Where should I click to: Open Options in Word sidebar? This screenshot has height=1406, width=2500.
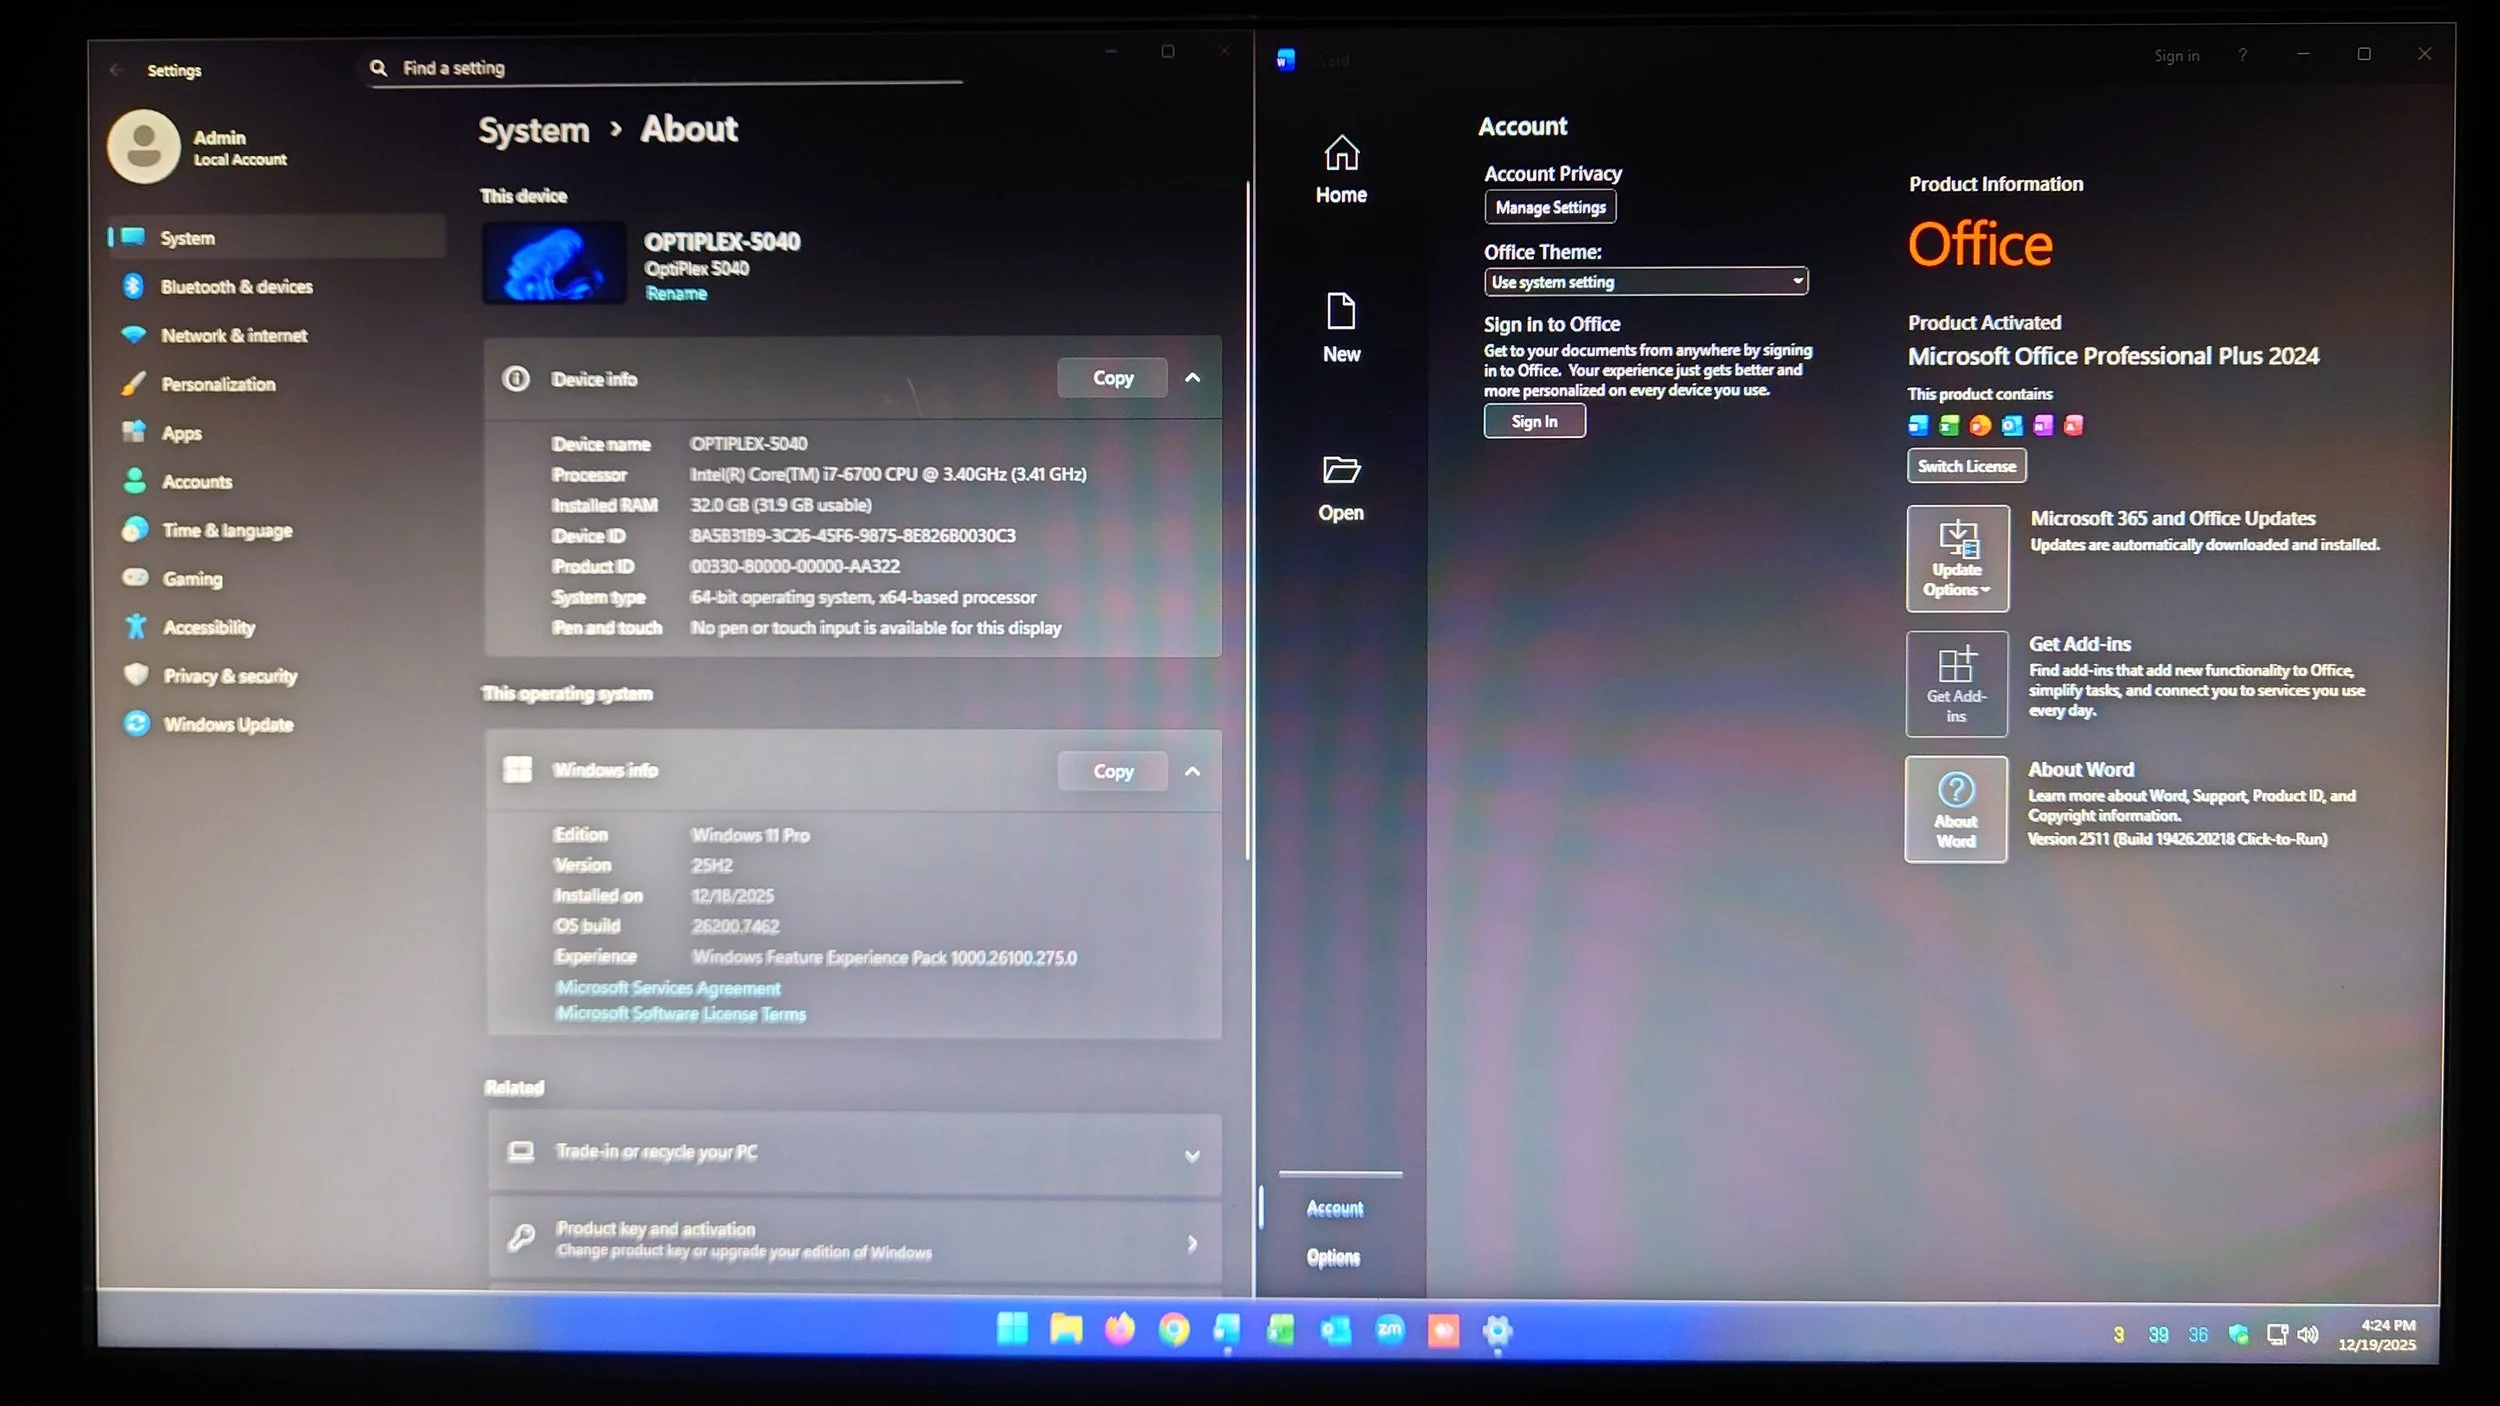[x=1333, y=1257]
